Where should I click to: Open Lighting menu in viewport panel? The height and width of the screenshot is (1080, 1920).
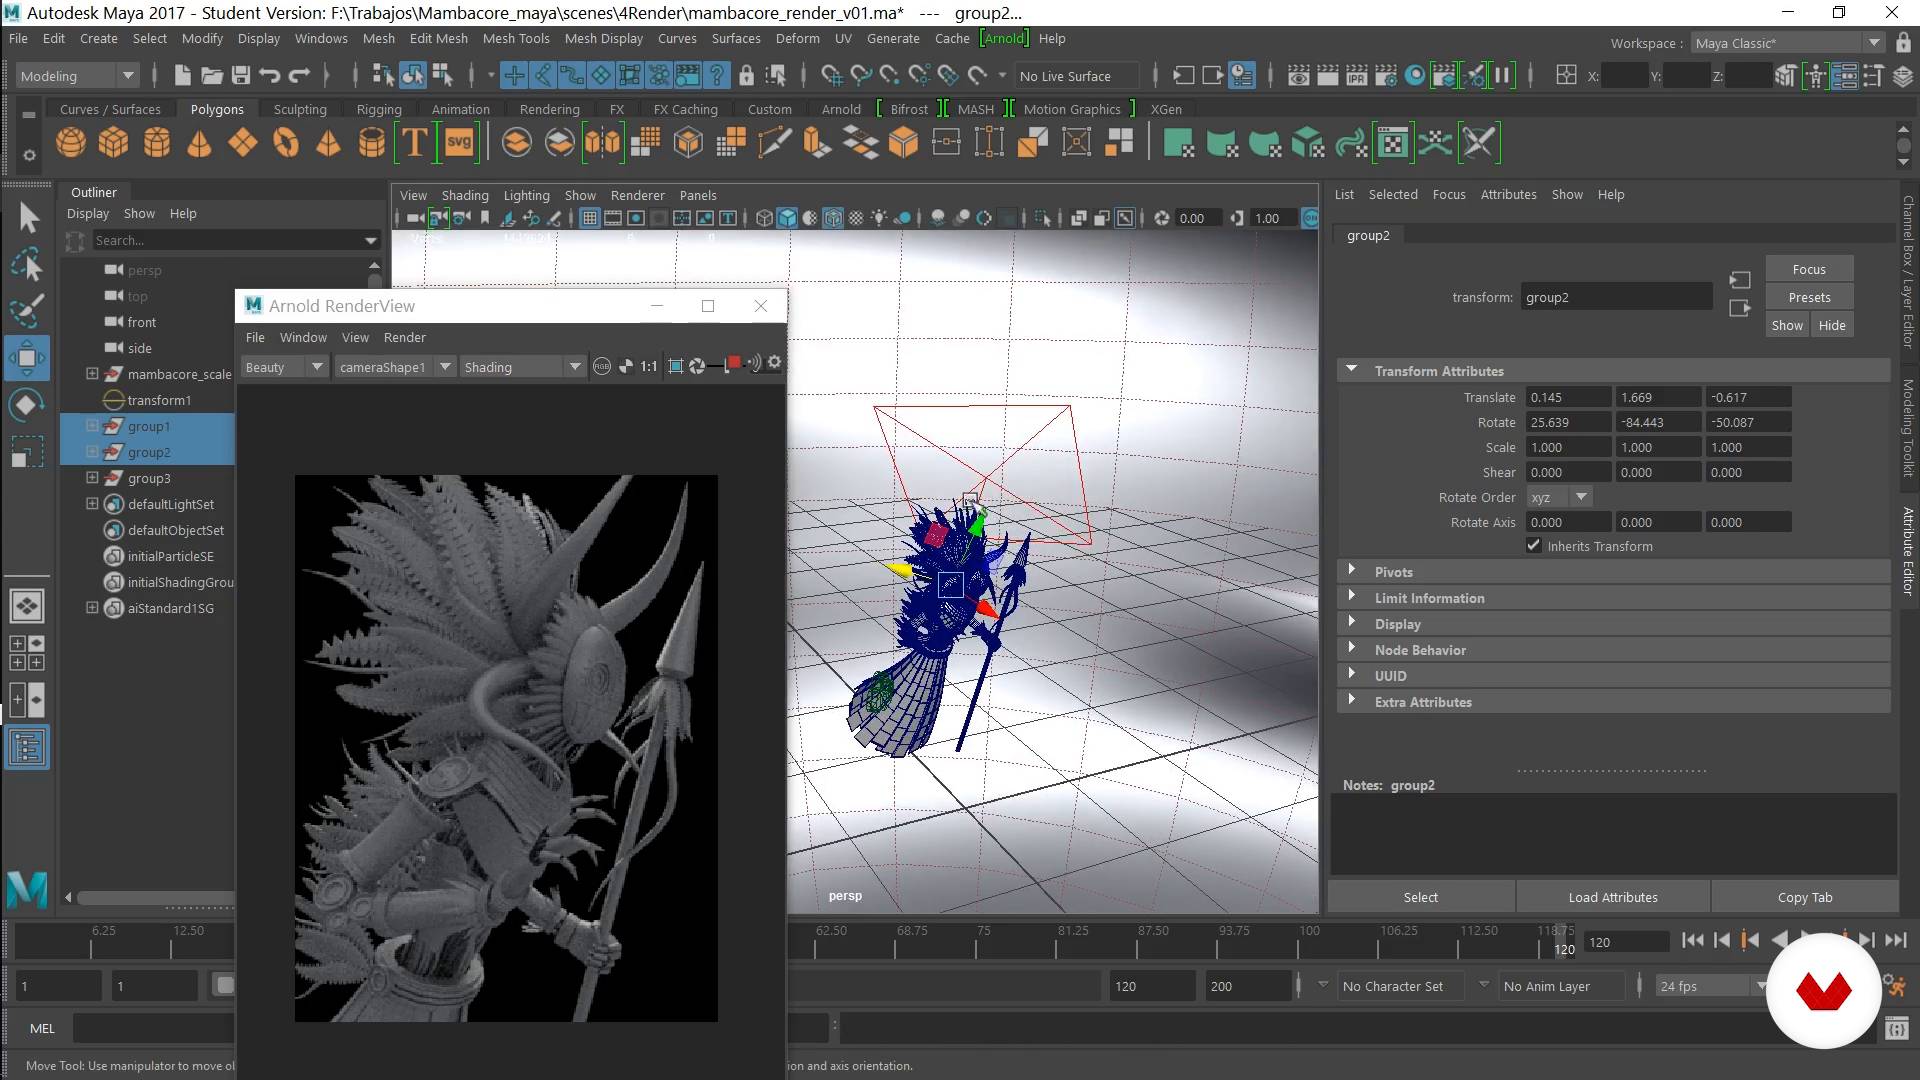point(526,195)
